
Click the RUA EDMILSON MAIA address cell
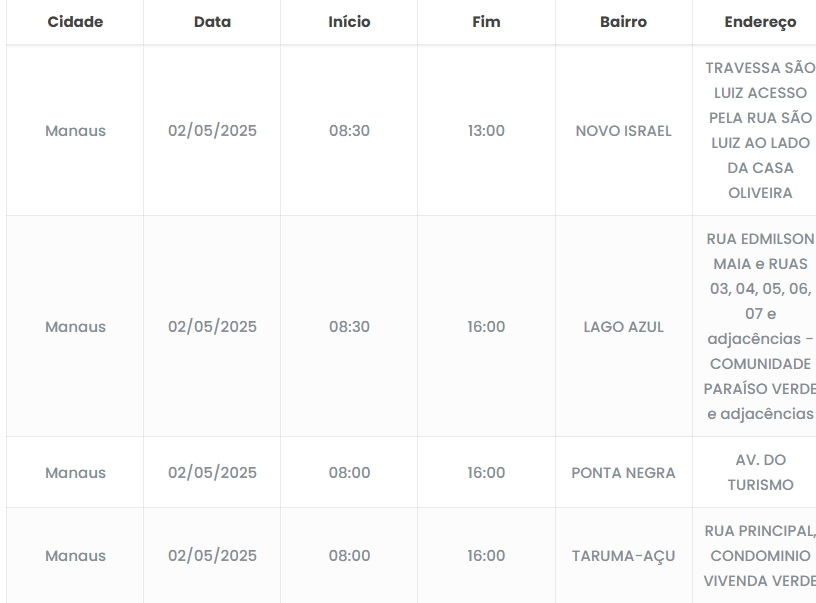(x=760, y=327)
